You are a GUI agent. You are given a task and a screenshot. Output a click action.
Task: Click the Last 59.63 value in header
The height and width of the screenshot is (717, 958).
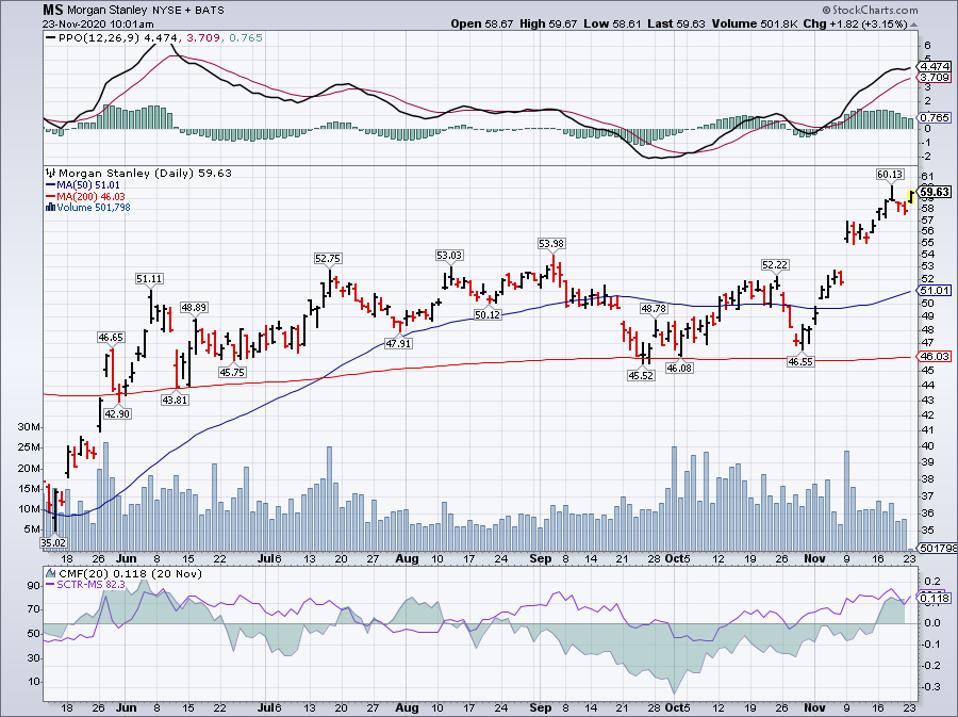[676, 24]
